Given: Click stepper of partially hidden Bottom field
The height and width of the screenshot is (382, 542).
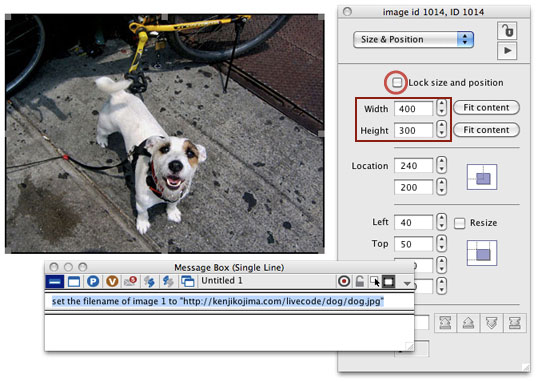Looking at the screenshot, I should [x=441, y=286].
